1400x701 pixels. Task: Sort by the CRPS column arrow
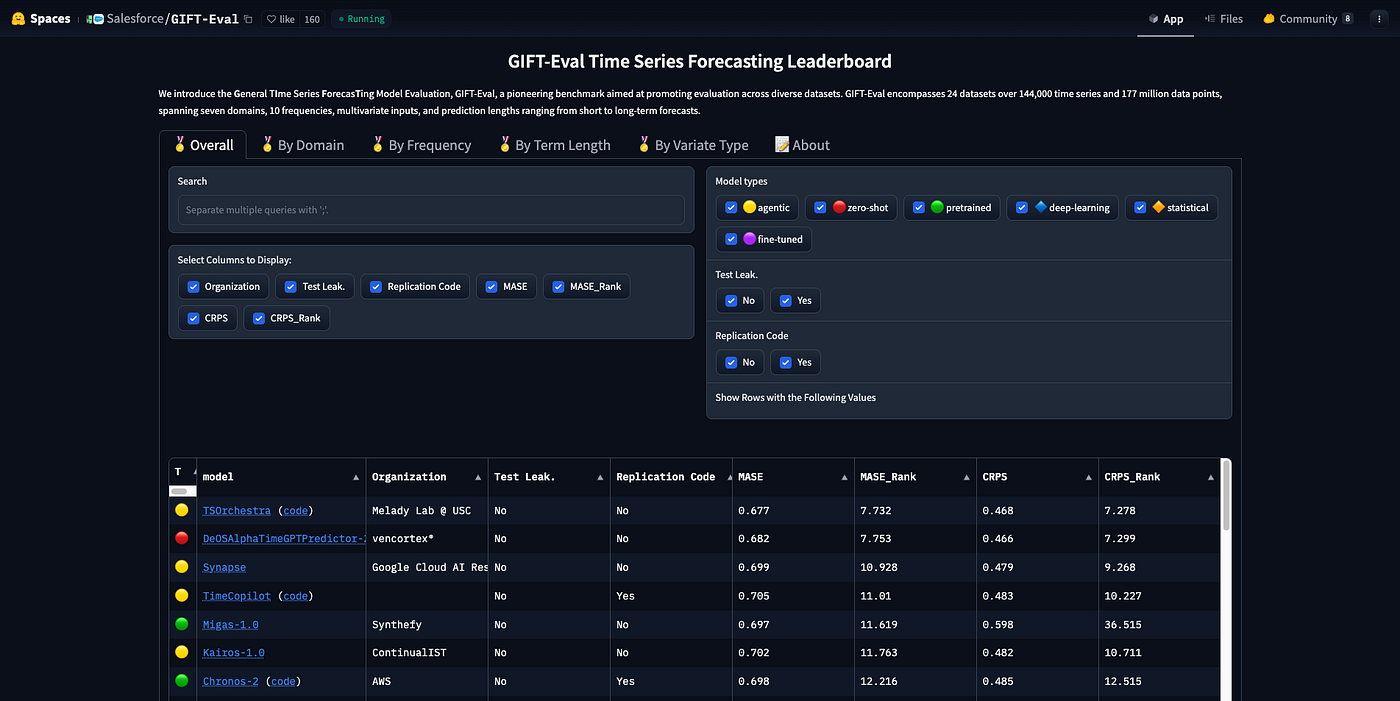point(1089,477)
